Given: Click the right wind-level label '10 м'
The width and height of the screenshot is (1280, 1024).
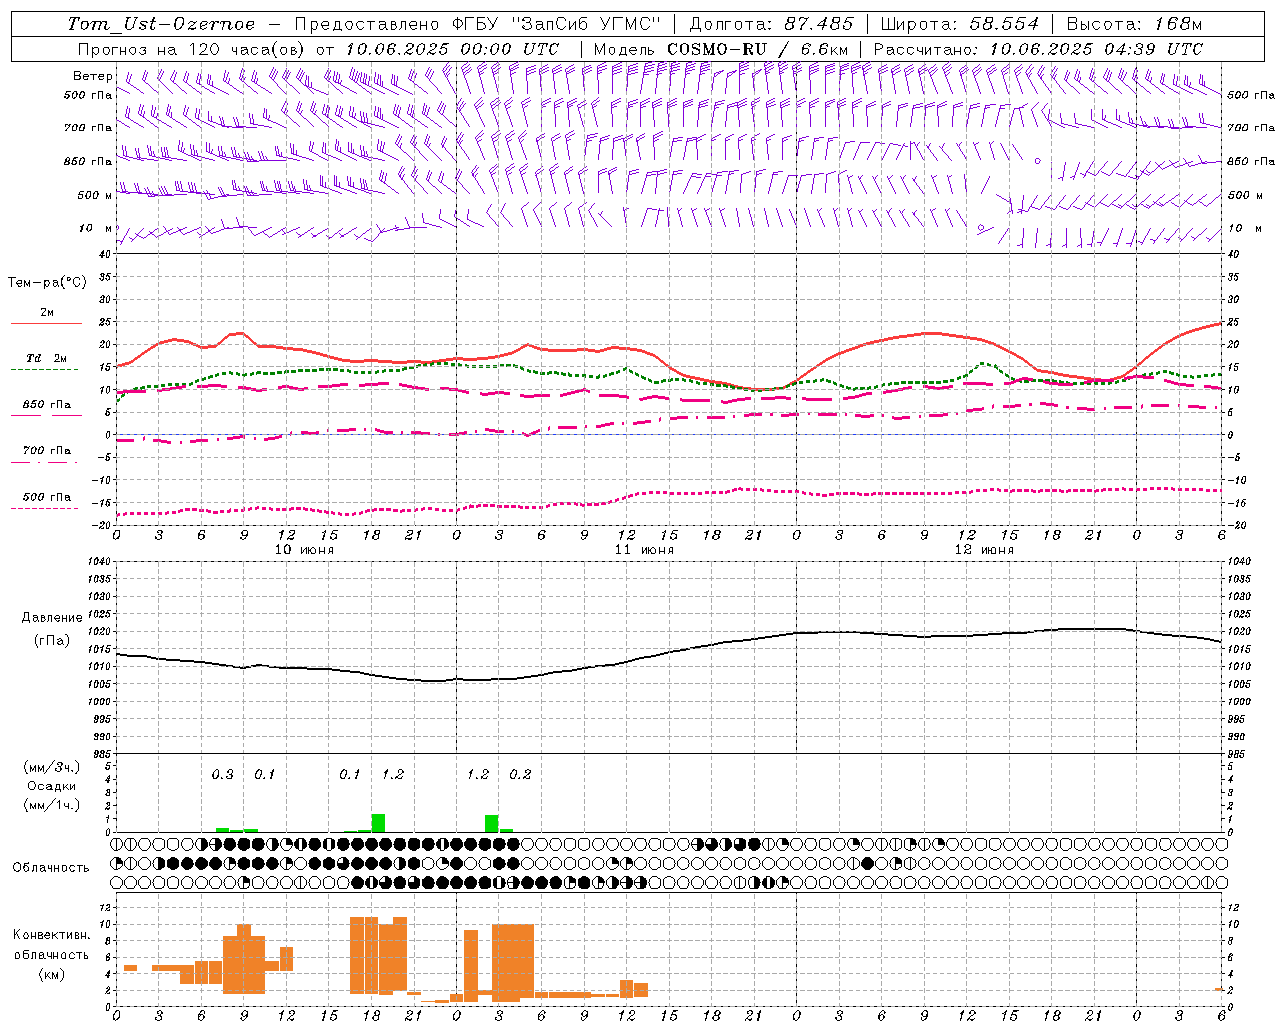Looking at the screenshot, I should tap(1245, 229).
